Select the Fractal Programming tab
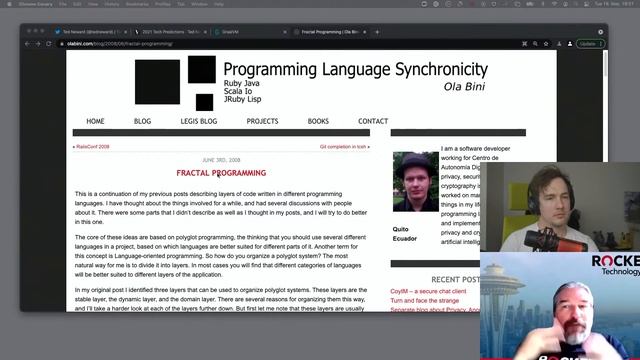640x360 pixels. pyautogui.click(x=330, y=32)
